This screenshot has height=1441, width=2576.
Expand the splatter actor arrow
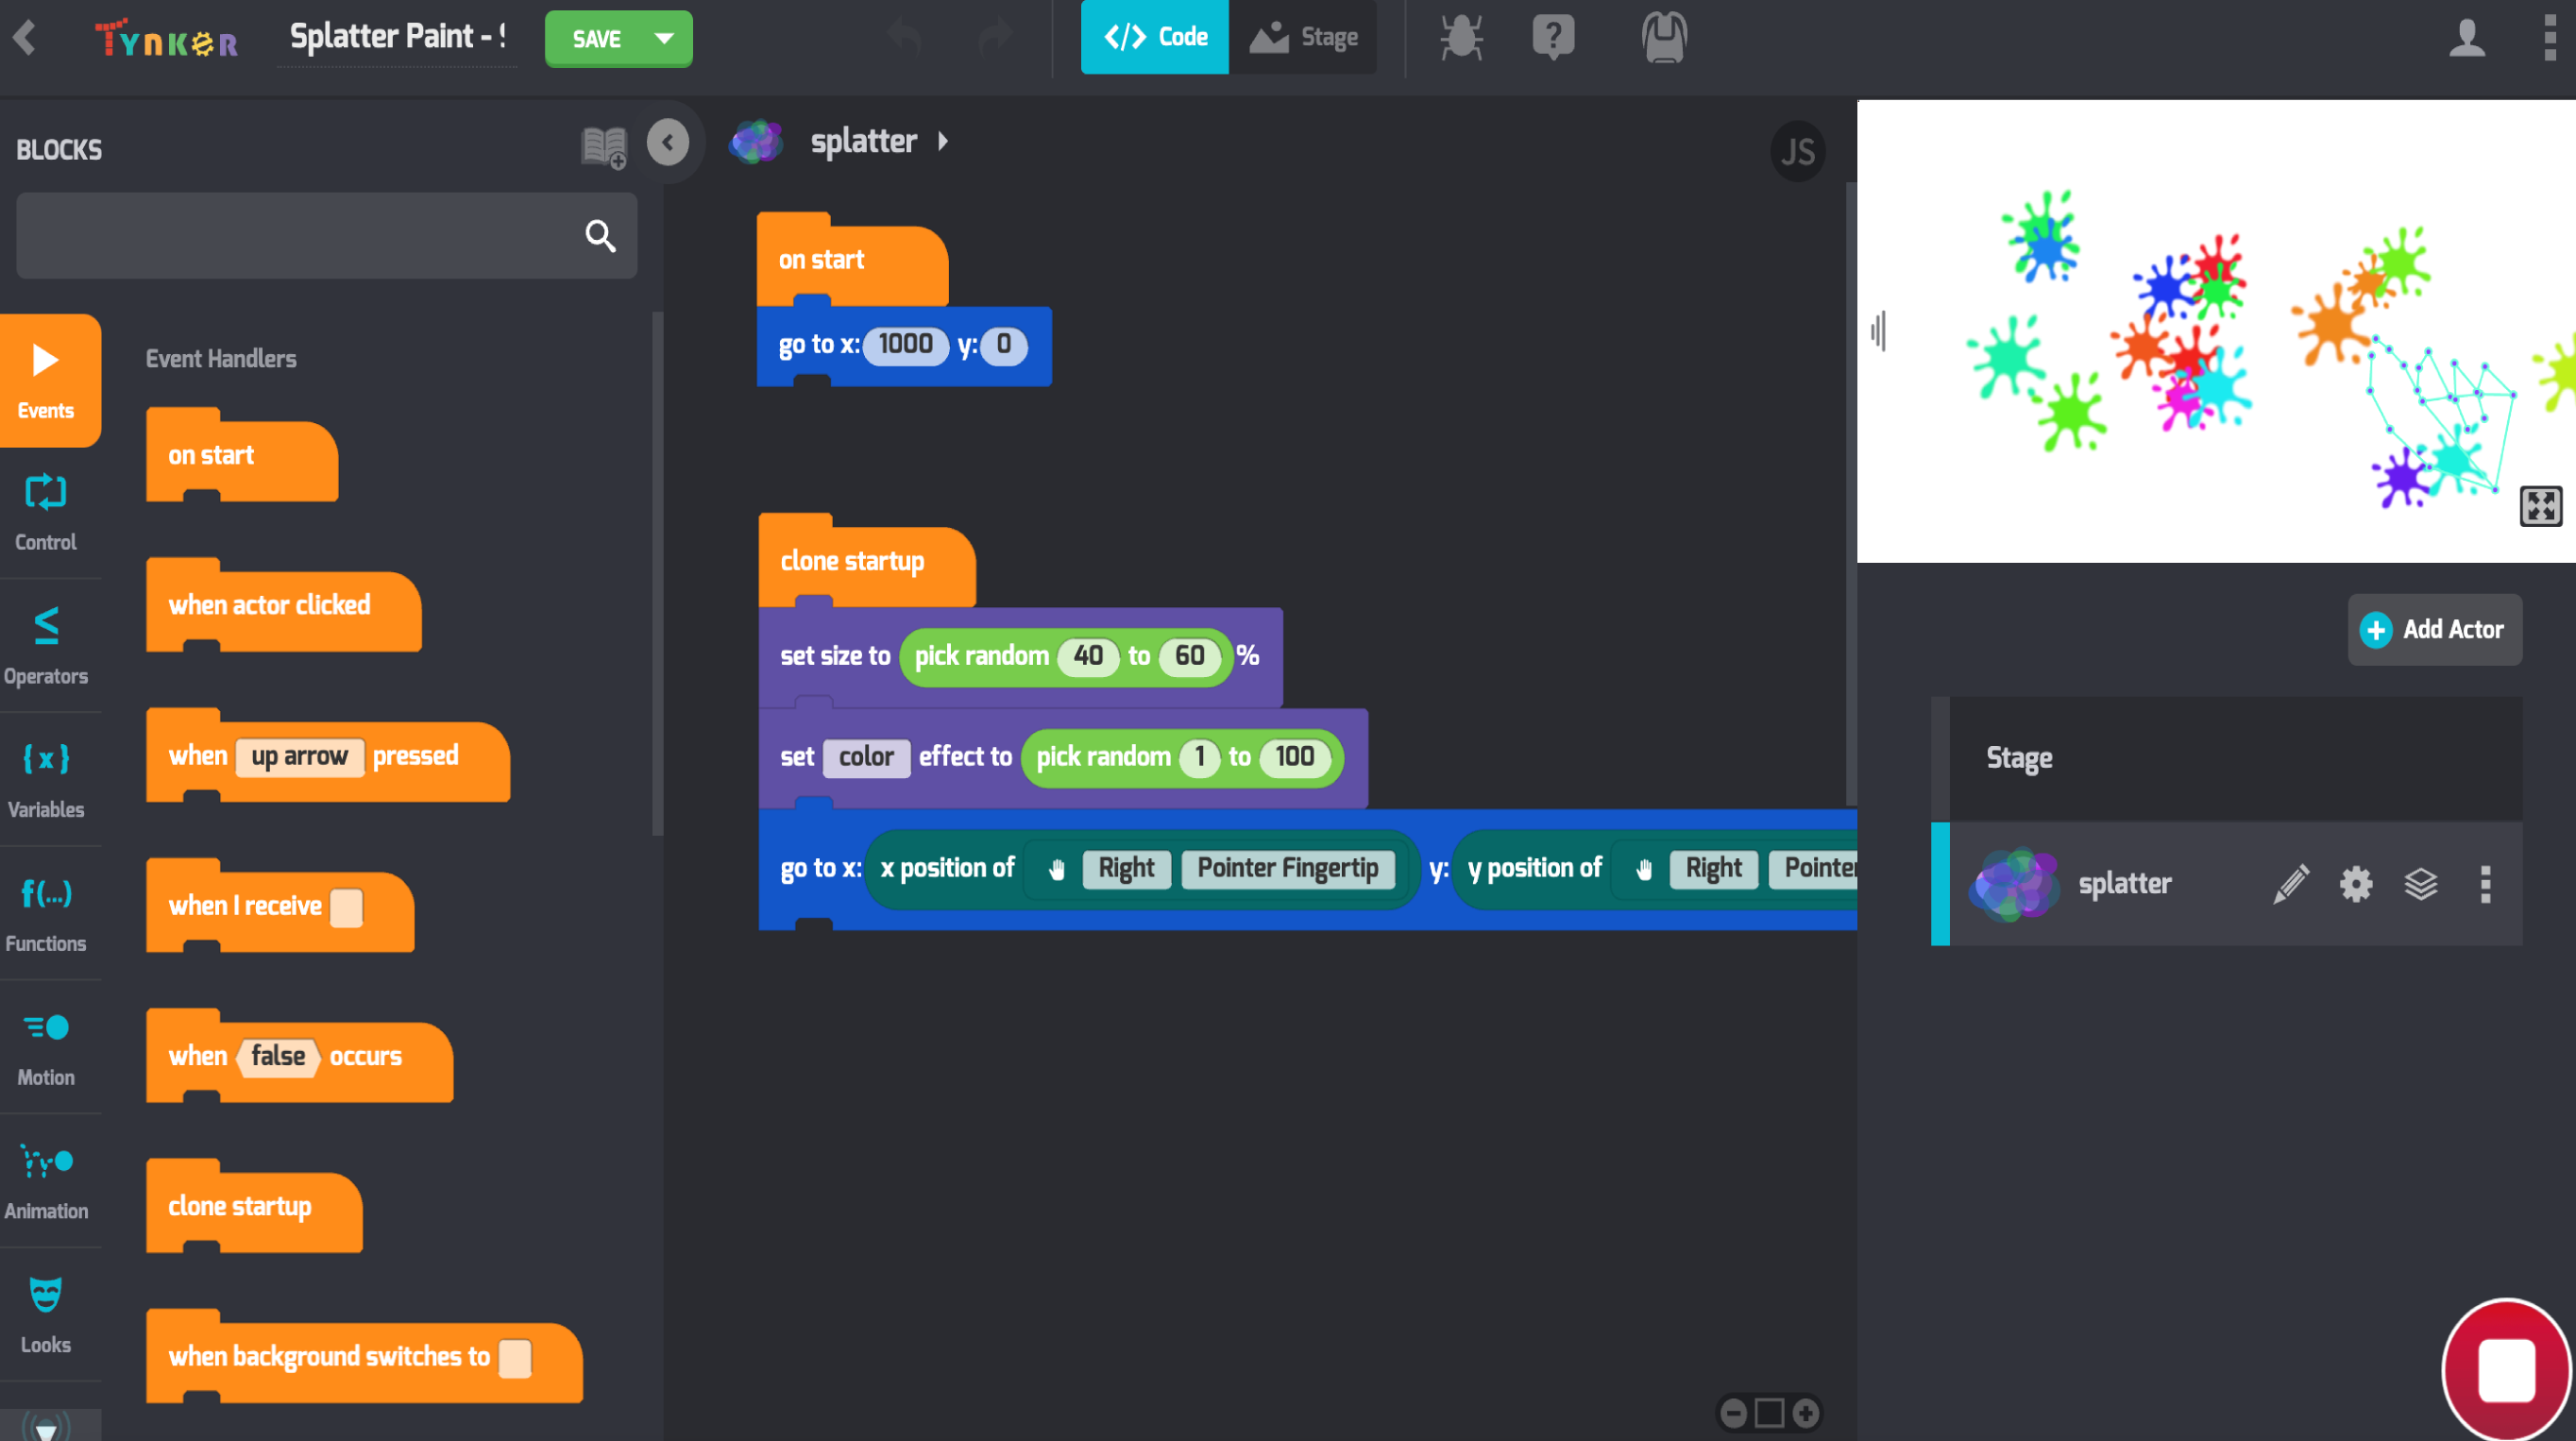942,142
